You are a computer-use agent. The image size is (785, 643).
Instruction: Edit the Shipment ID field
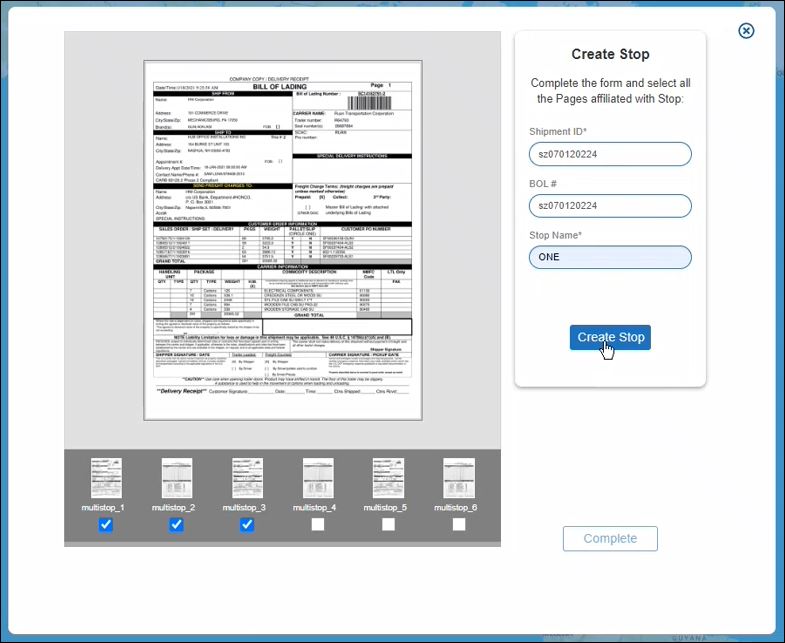(610, 154)
